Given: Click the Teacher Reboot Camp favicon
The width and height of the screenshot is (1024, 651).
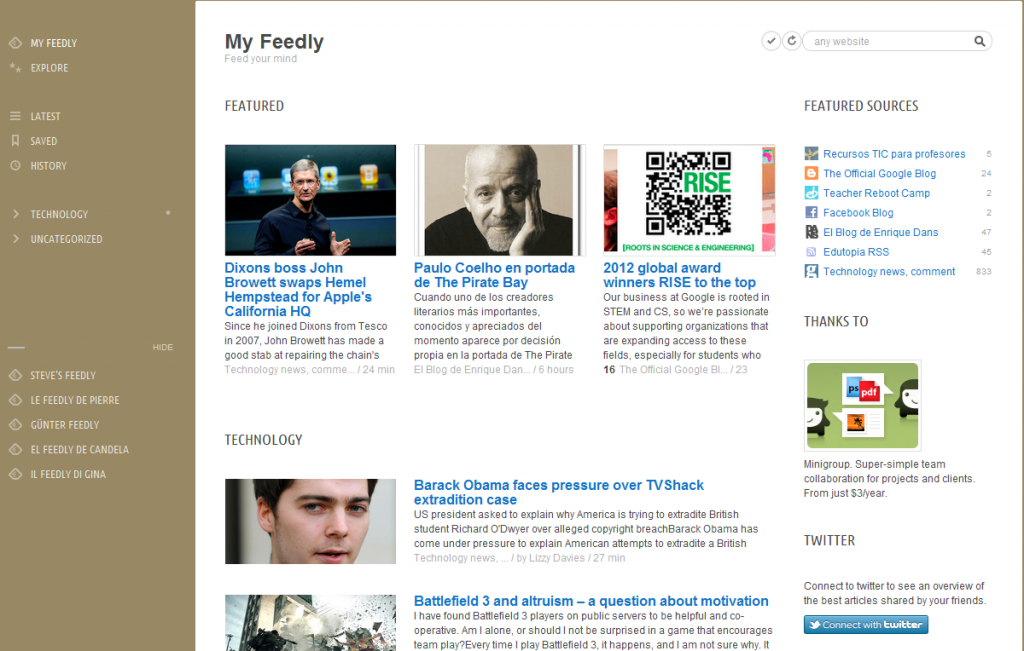Looking at the screenshot, I should coord(811,193).
